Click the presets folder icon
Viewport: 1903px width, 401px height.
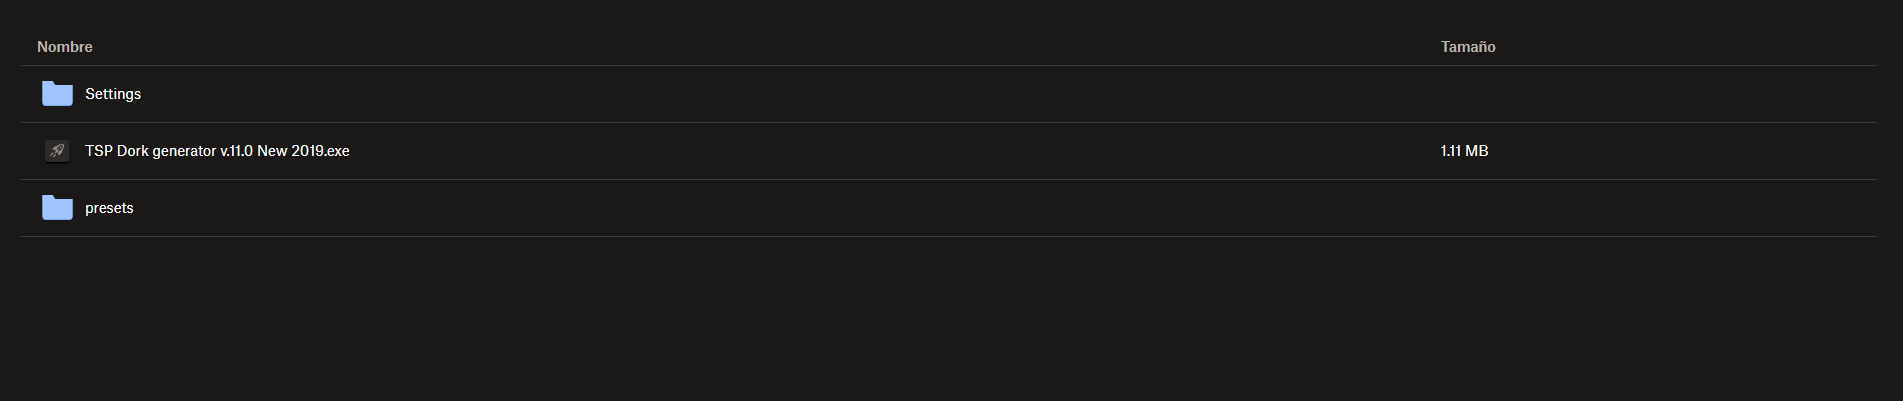57,208
